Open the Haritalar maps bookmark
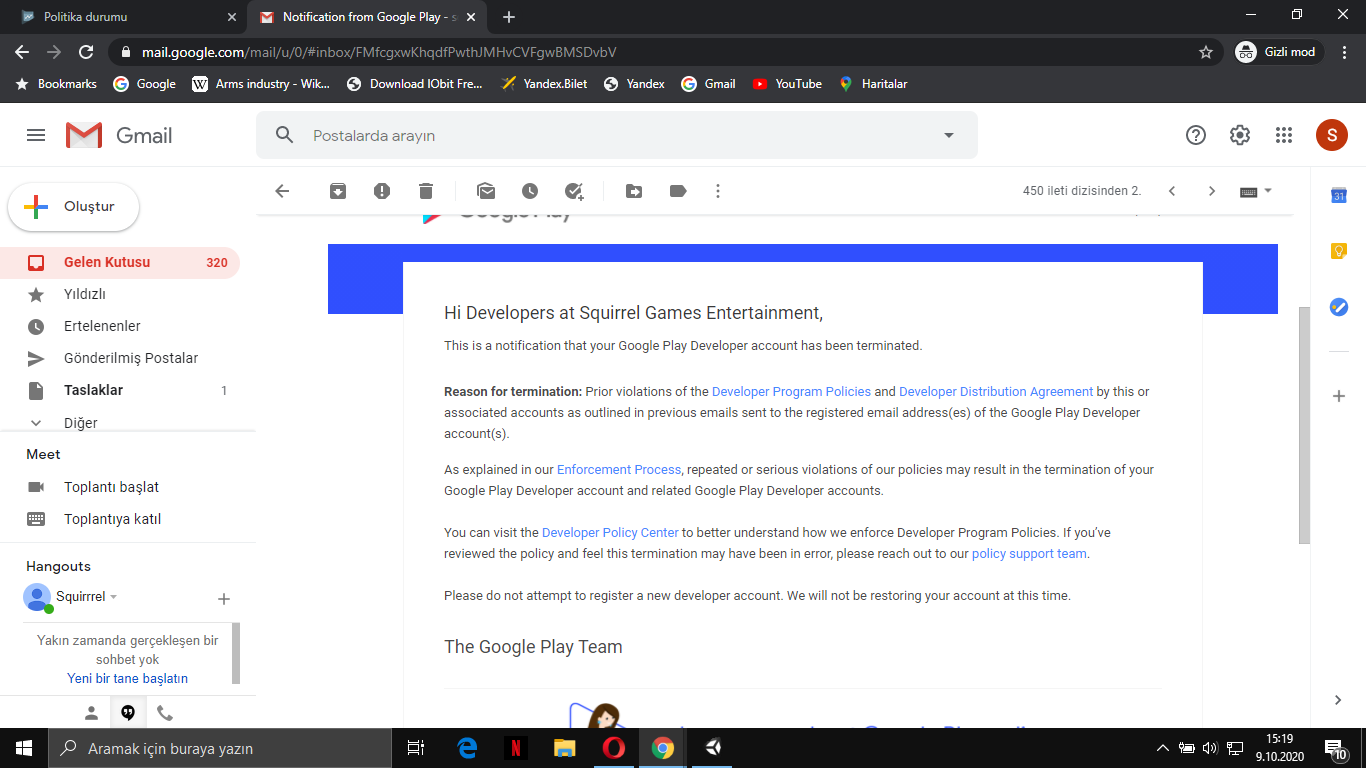Screen dimensions: 1366x768 point(873,84)
